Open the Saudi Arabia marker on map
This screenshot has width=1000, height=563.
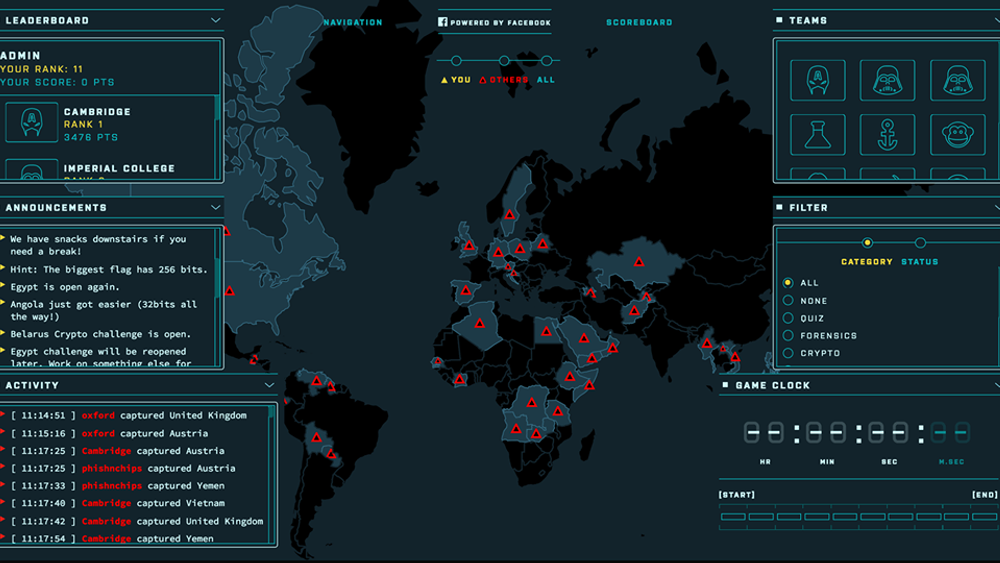584,338
